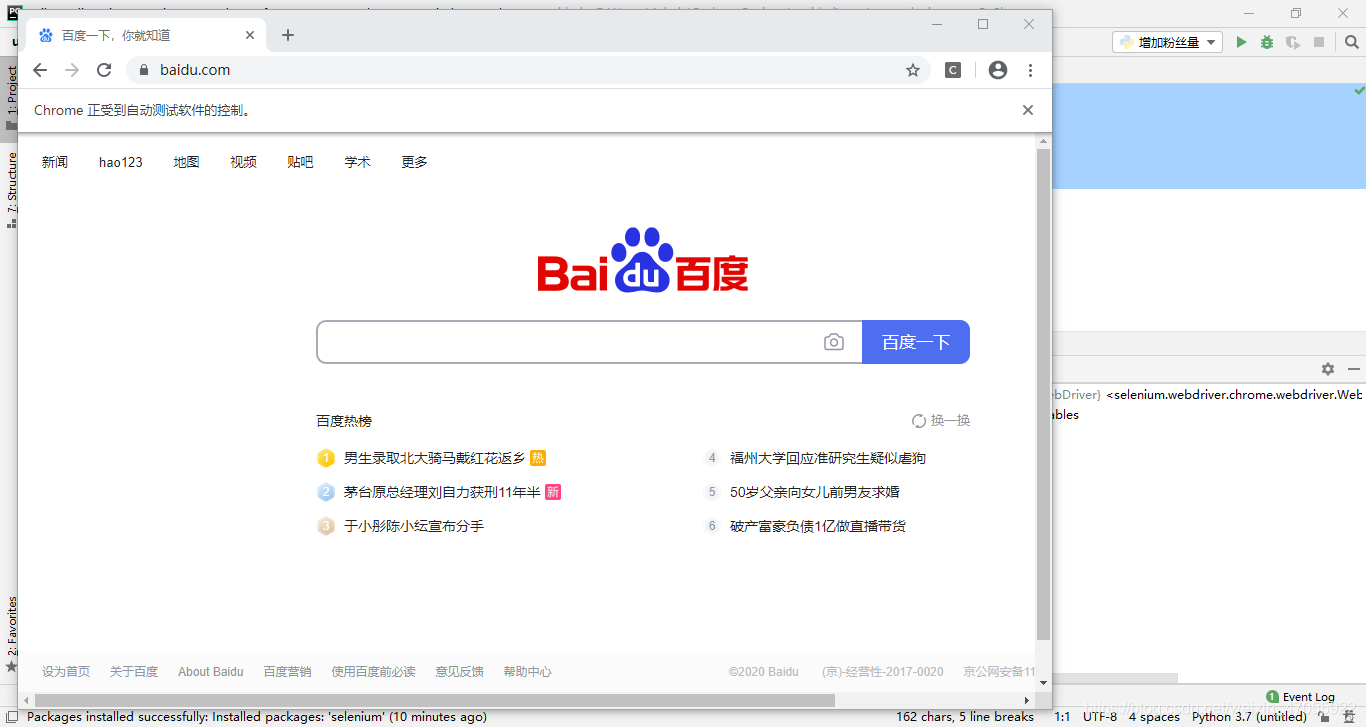Open the settings gear in PyCharm tool window
Image resolution: width=1366 pixels, height=727 pixels.
click(x=1328, y=369)
